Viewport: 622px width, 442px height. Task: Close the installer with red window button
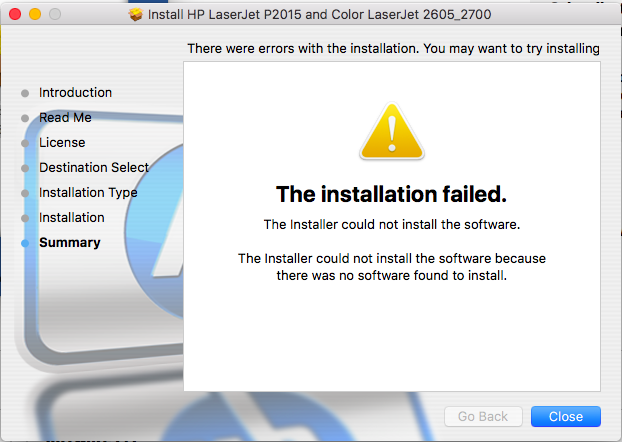(15, 14)
